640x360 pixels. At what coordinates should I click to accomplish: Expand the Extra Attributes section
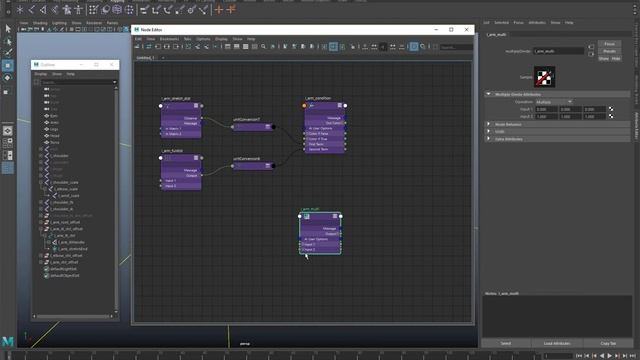489,139
